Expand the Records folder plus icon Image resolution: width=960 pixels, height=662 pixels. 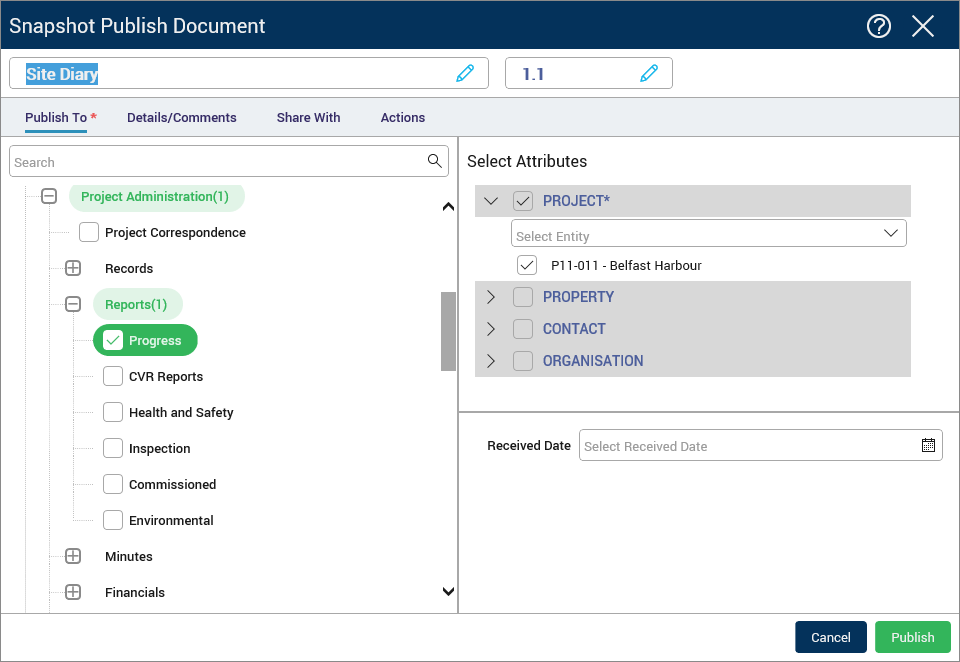click(73, 268)
